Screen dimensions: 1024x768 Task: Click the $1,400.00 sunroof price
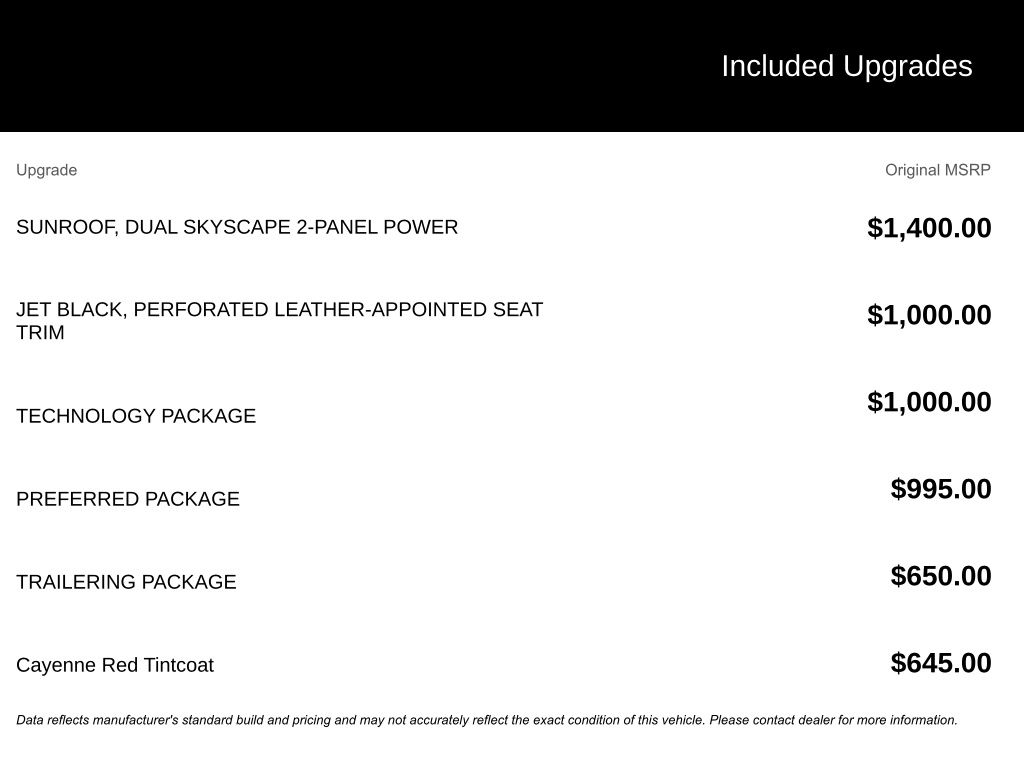click(929, 228)
